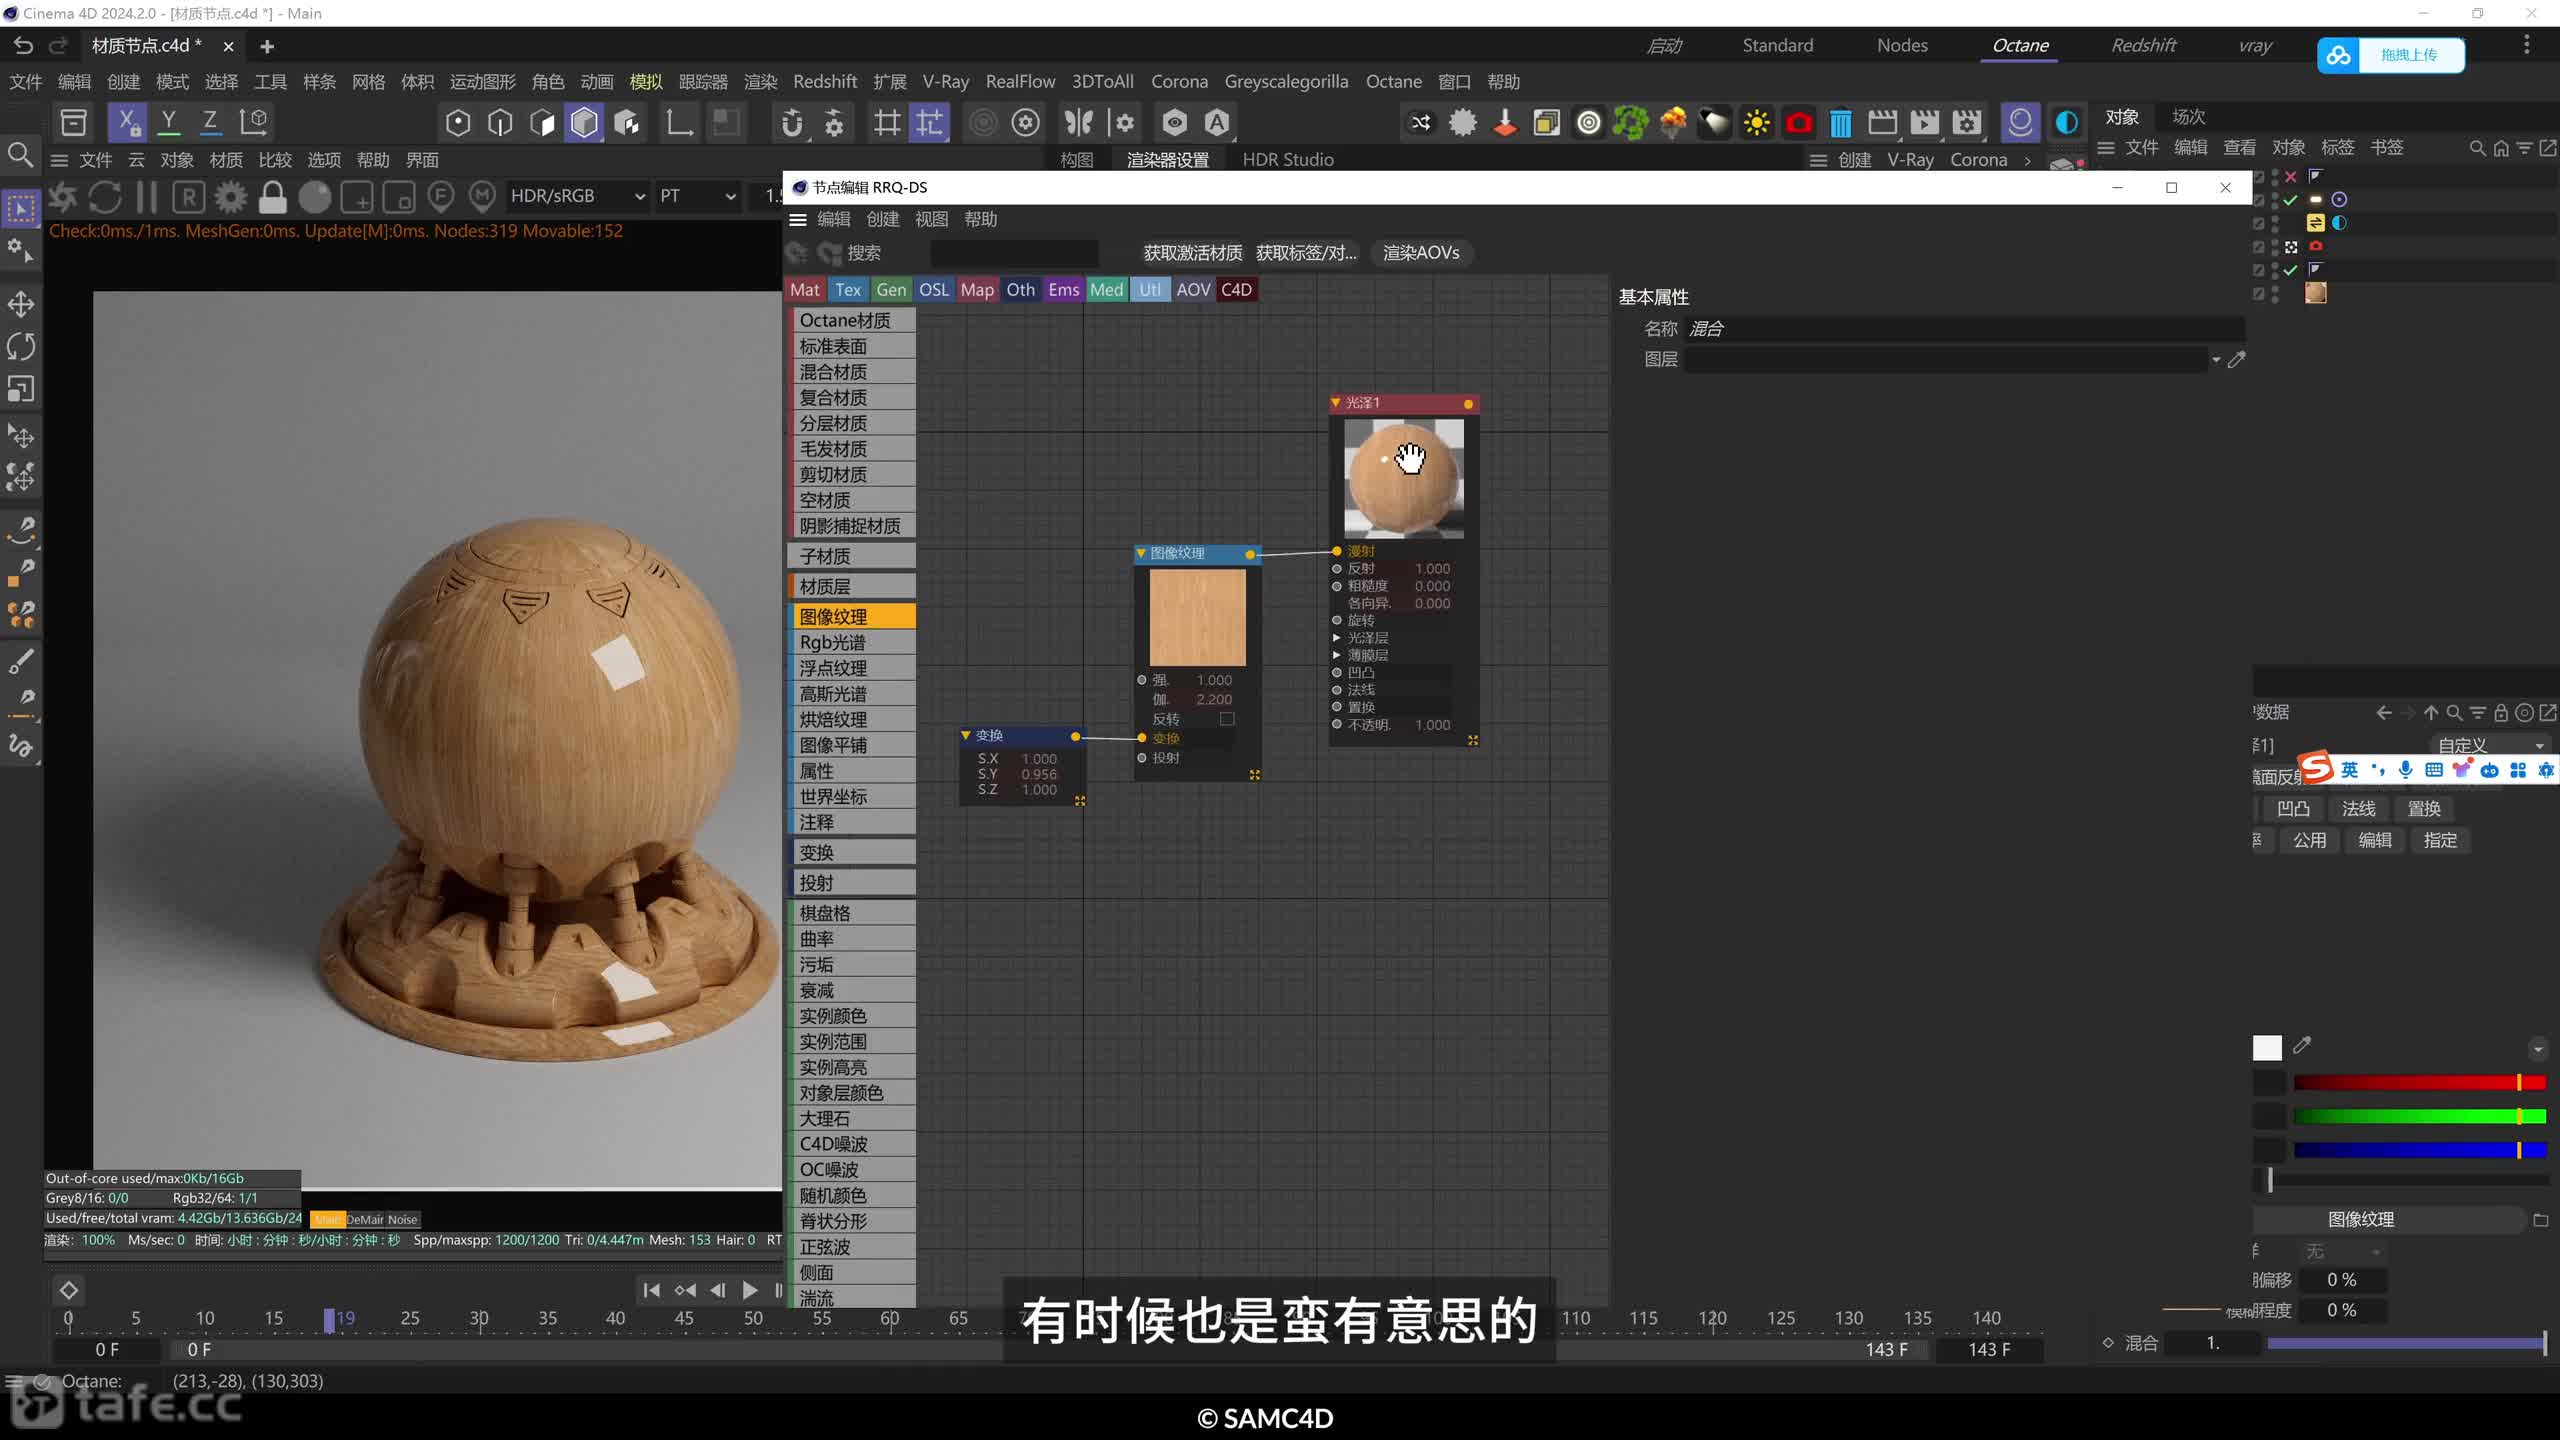Click the red color channel slider
This screenshot has width=2560, height=1440.
coord(2420,1083)
